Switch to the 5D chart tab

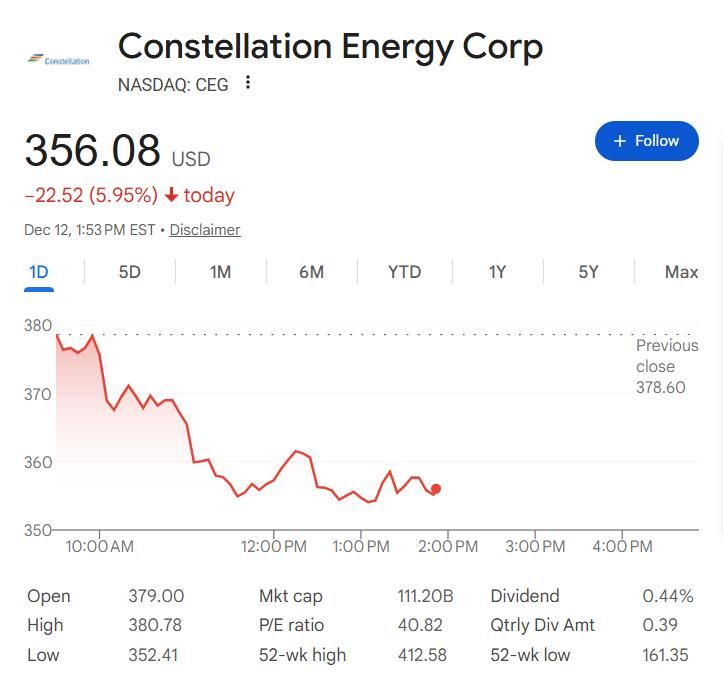pyautogui.click(x=130, y=272)
